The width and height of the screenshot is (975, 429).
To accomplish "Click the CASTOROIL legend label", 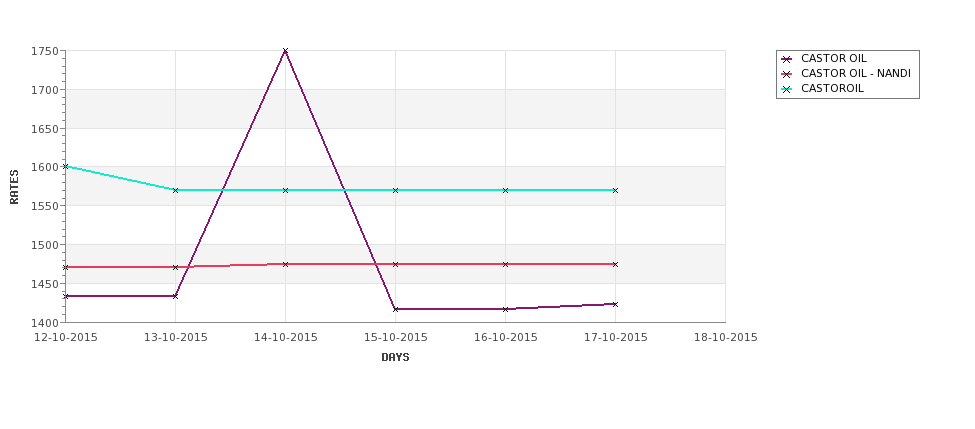I will pyautogui.click(x=832, y=88).
